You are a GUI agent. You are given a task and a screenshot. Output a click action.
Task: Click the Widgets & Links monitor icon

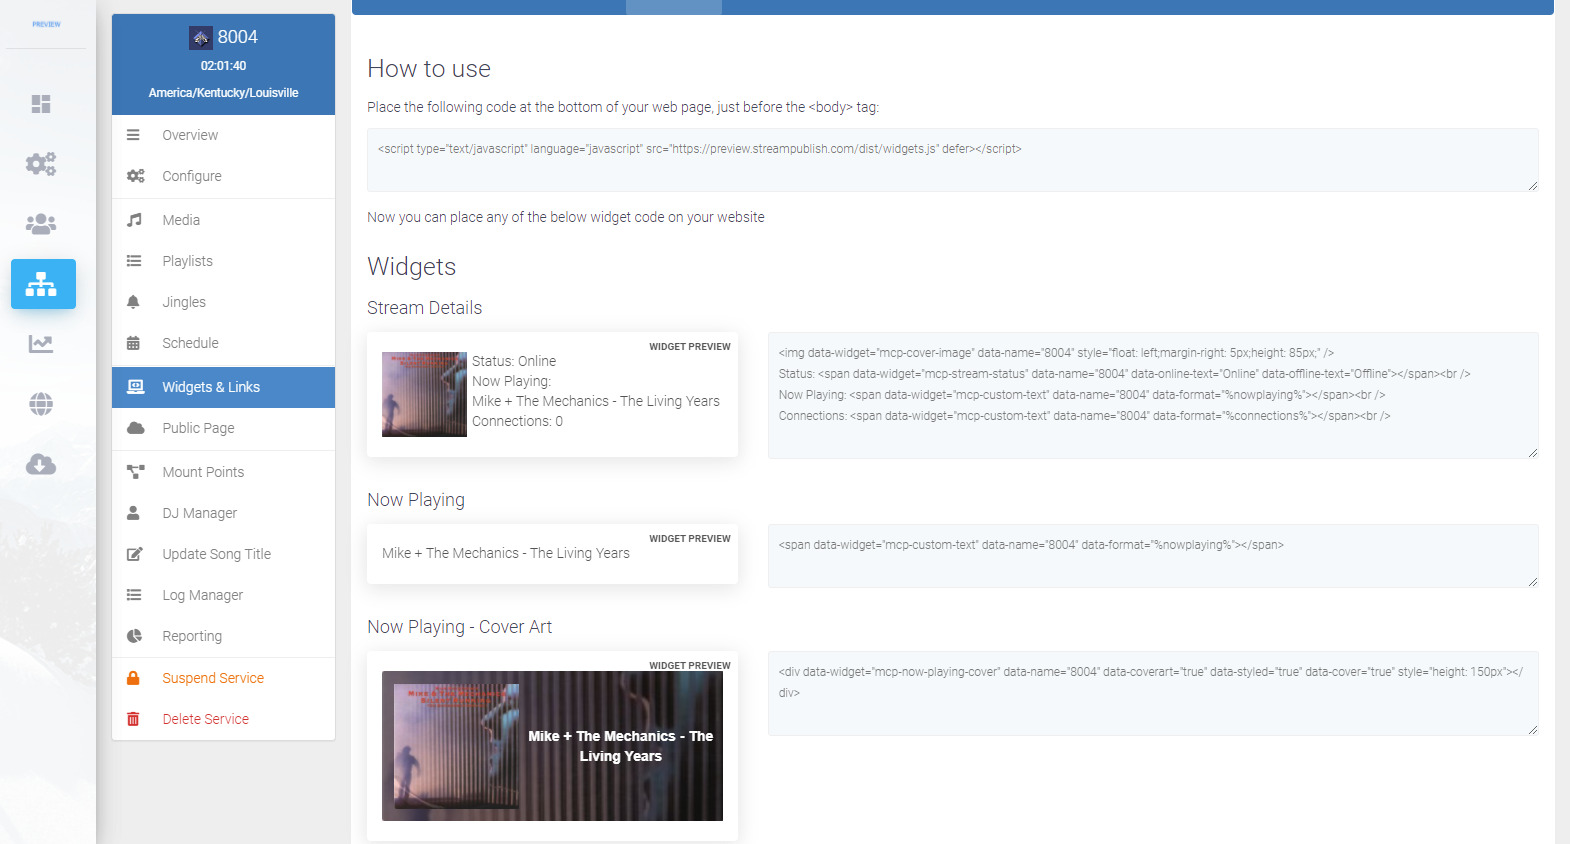136,387
